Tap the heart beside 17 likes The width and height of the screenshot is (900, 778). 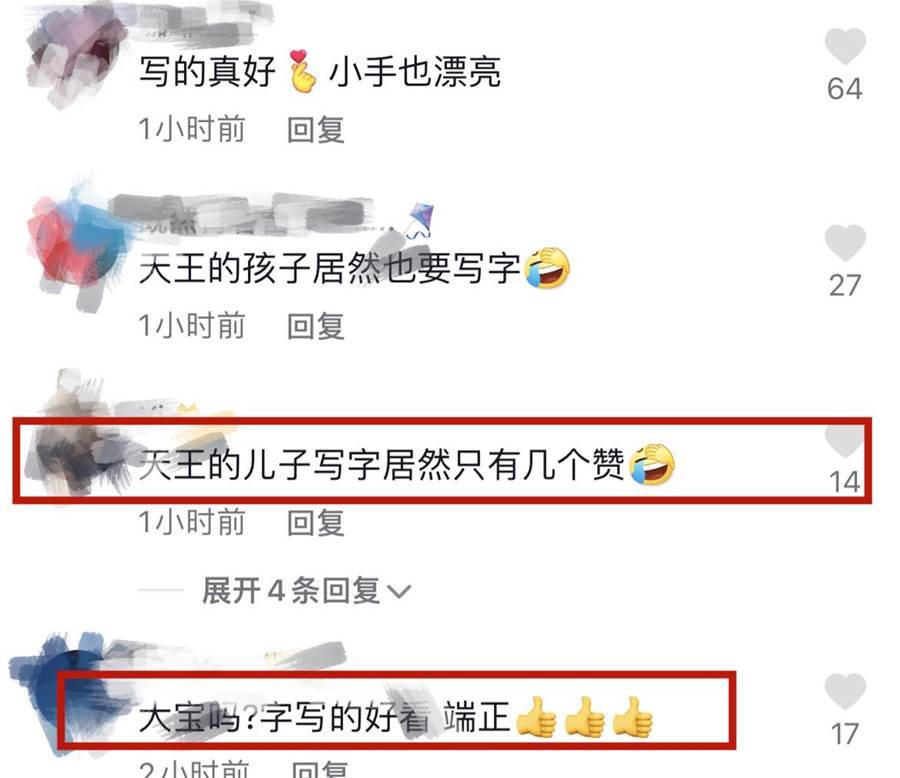click(845, 691)
